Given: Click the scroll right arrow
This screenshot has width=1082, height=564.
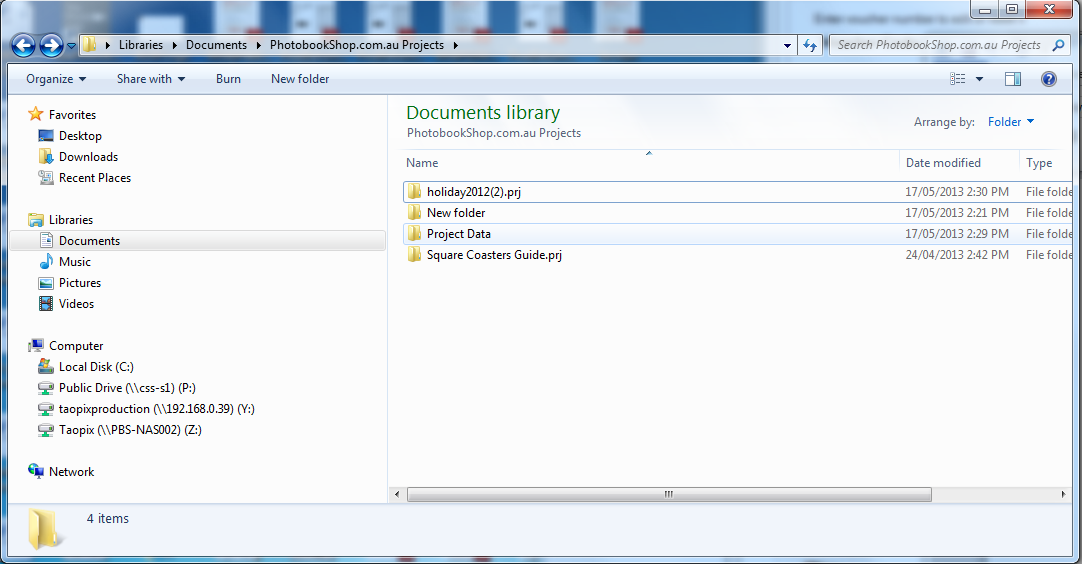Looking at the screenshot, I should pyautogui.click(x=1063, y=494).
